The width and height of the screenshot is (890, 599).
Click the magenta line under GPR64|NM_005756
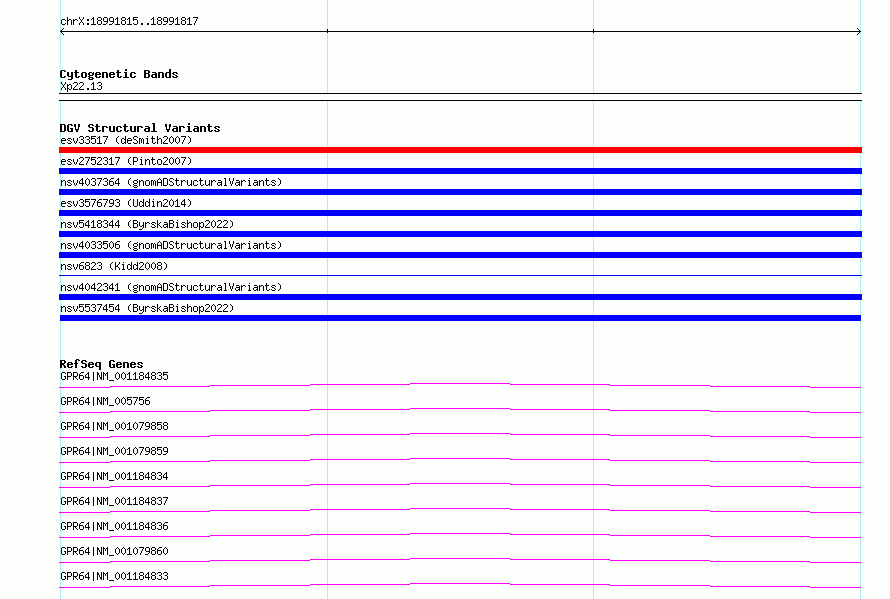[460, 410]
